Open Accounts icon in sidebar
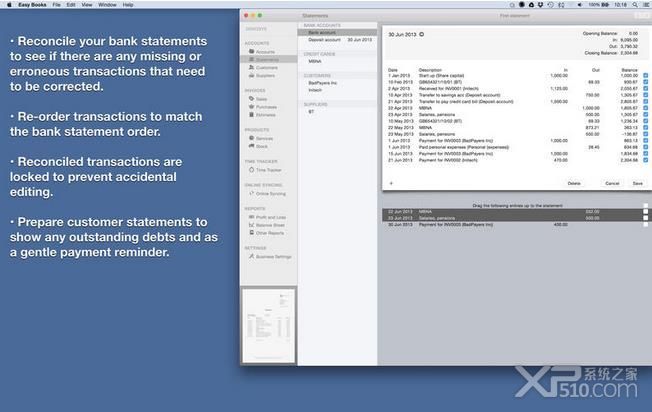 pos(251,52)
